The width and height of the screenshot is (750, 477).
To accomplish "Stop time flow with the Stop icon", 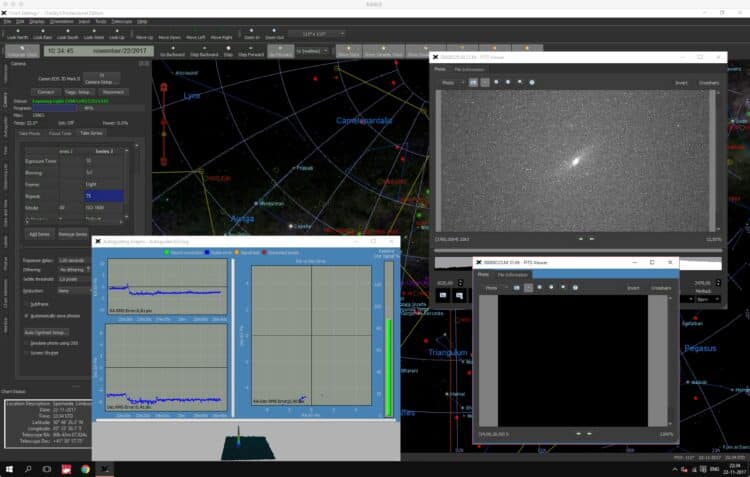I will pos(228,51).
